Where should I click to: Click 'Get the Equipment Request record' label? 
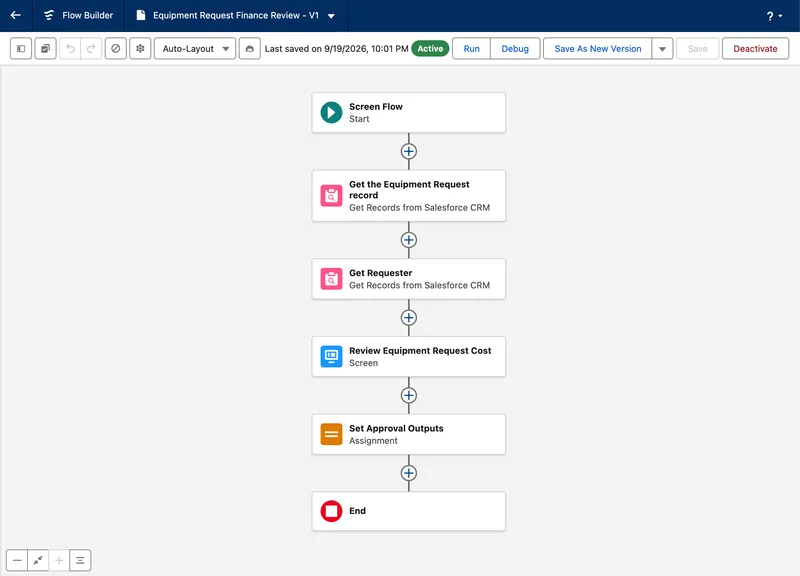[x=409, y=190]
